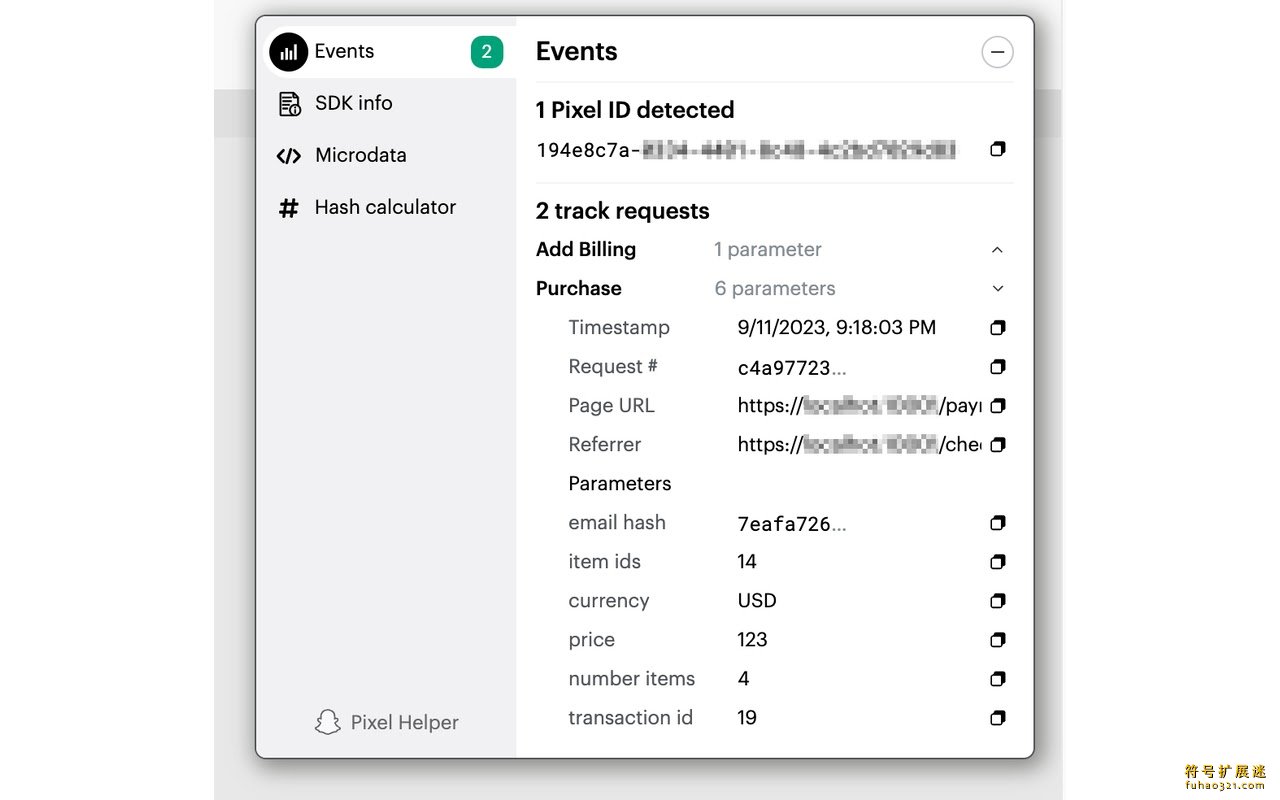Click the Events bar-chart icon
The image size is (1280, 800).
289,52
